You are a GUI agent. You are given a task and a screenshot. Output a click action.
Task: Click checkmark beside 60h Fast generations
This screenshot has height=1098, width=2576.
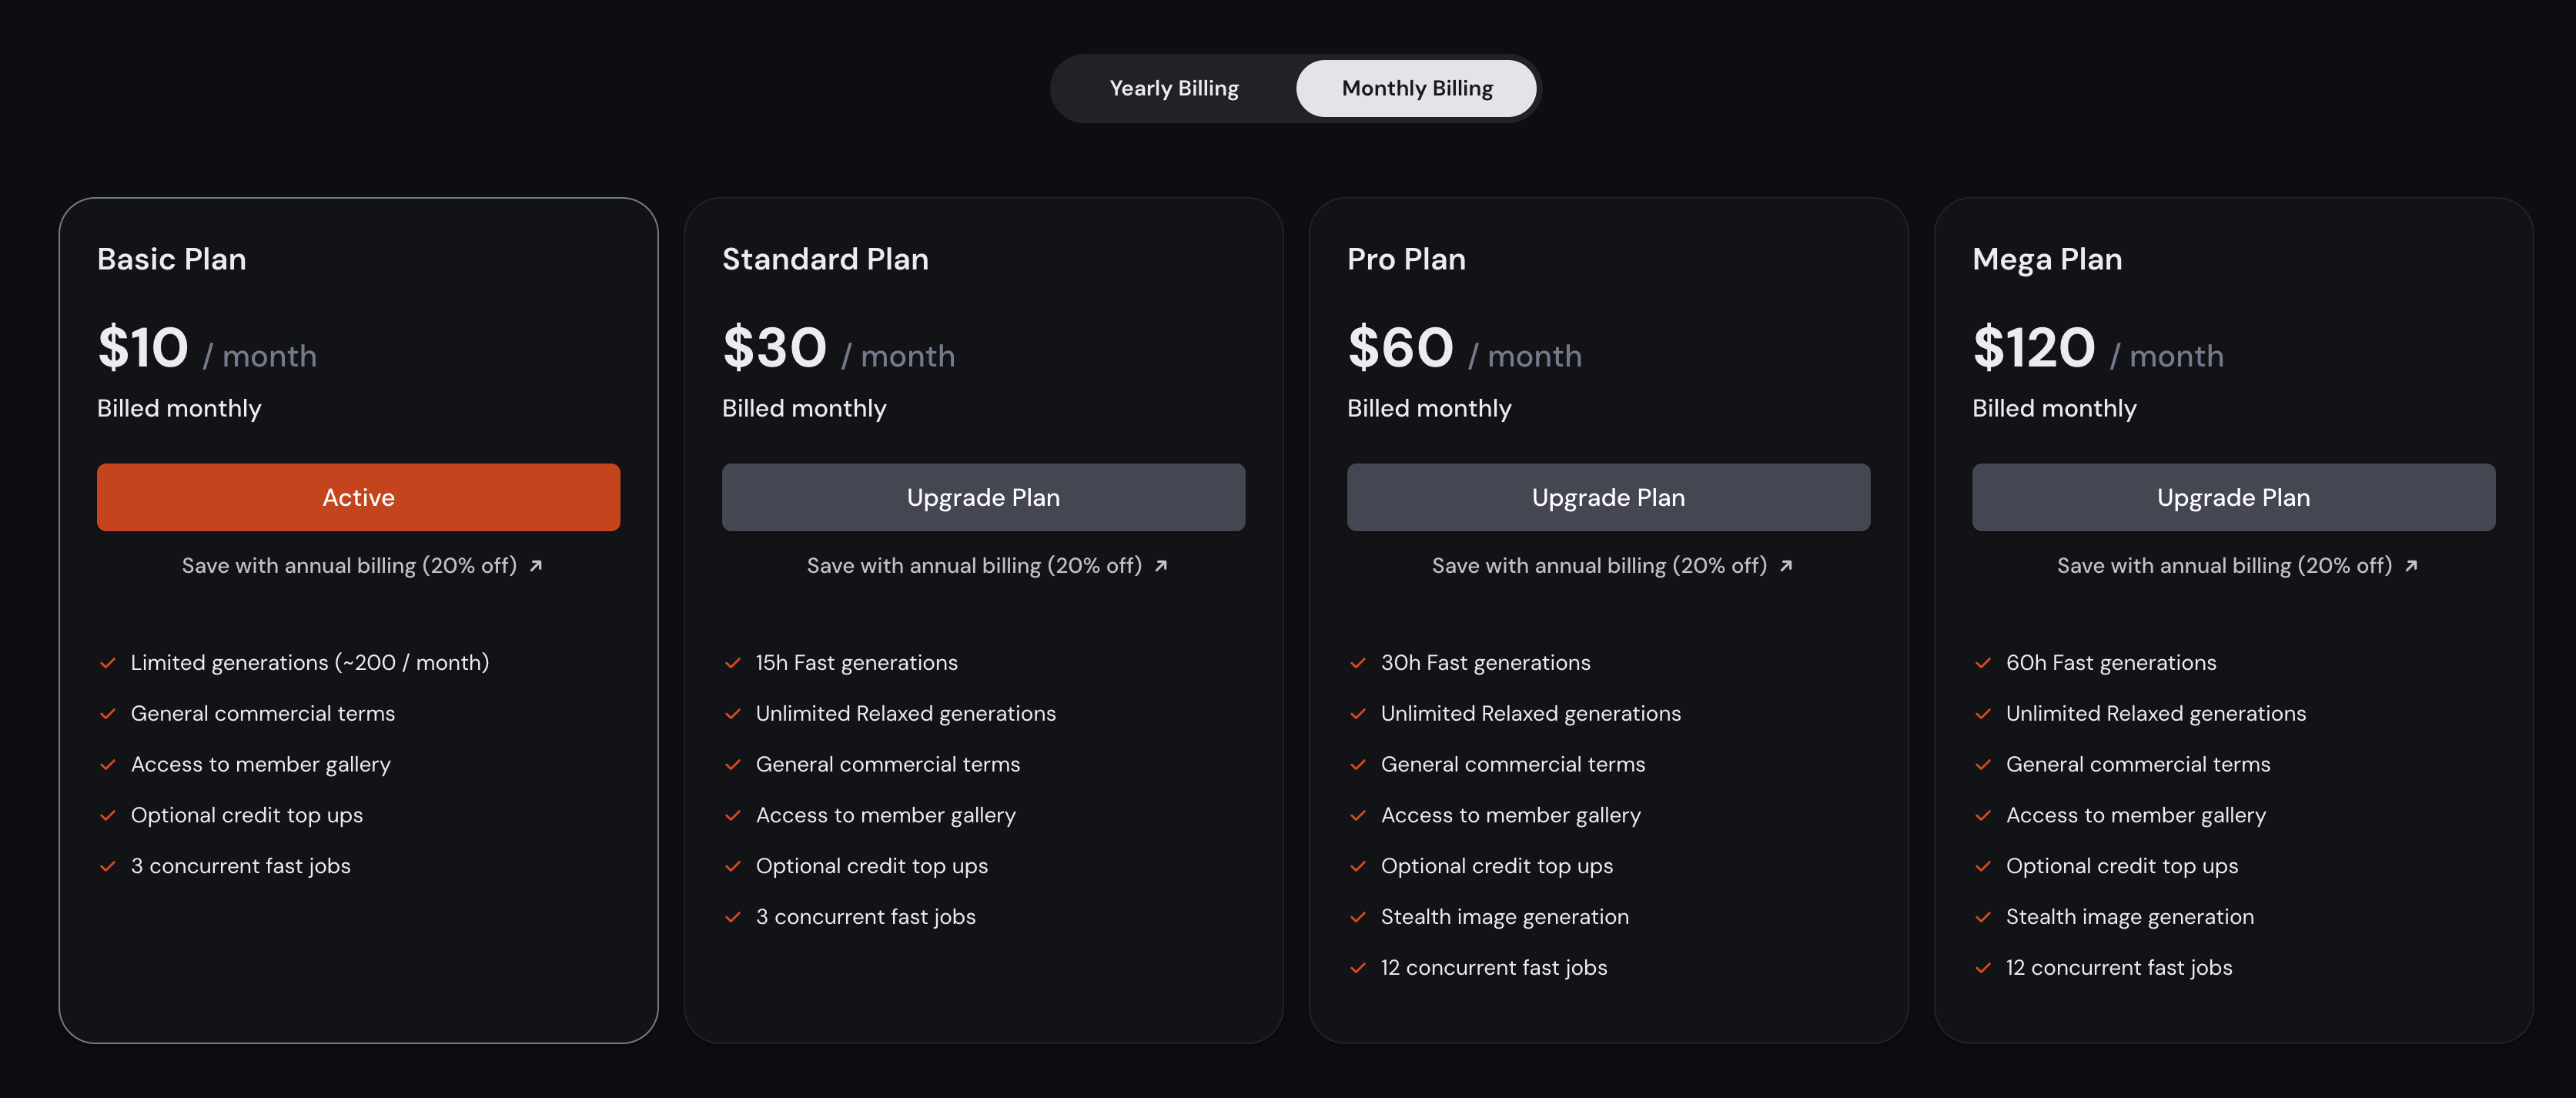1983,663
